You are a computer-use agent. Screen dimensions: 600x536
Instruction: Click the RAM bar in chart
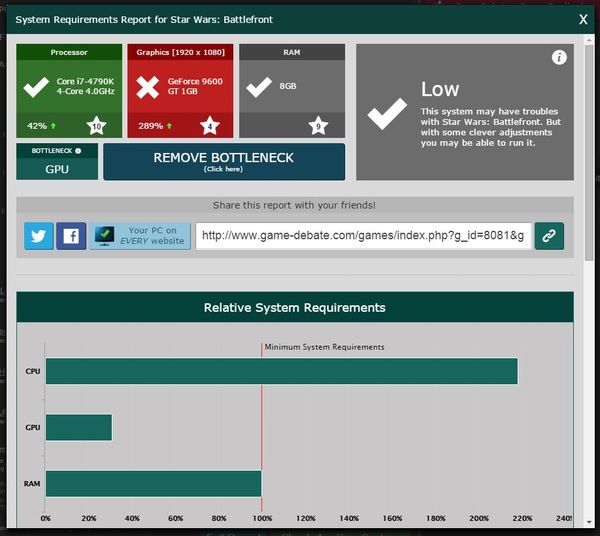(153, 484)
